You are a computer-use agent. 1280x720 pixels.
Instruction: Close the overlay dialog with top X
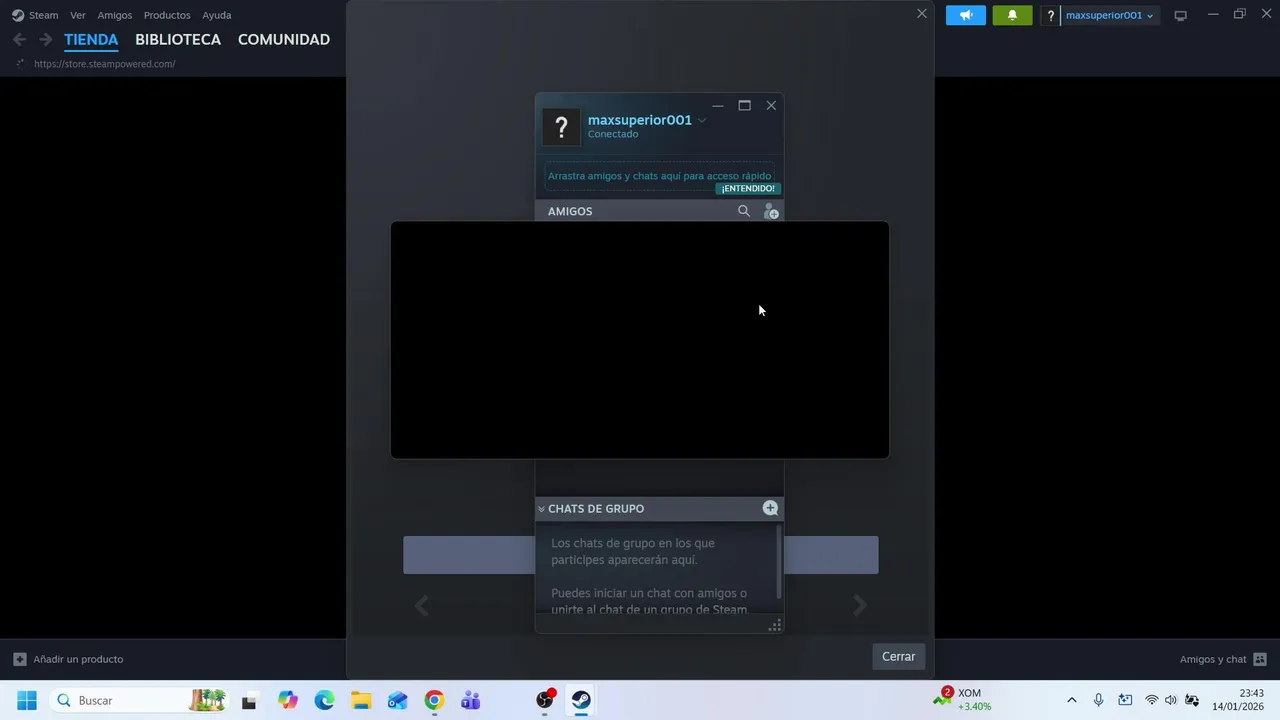point(922,13)
